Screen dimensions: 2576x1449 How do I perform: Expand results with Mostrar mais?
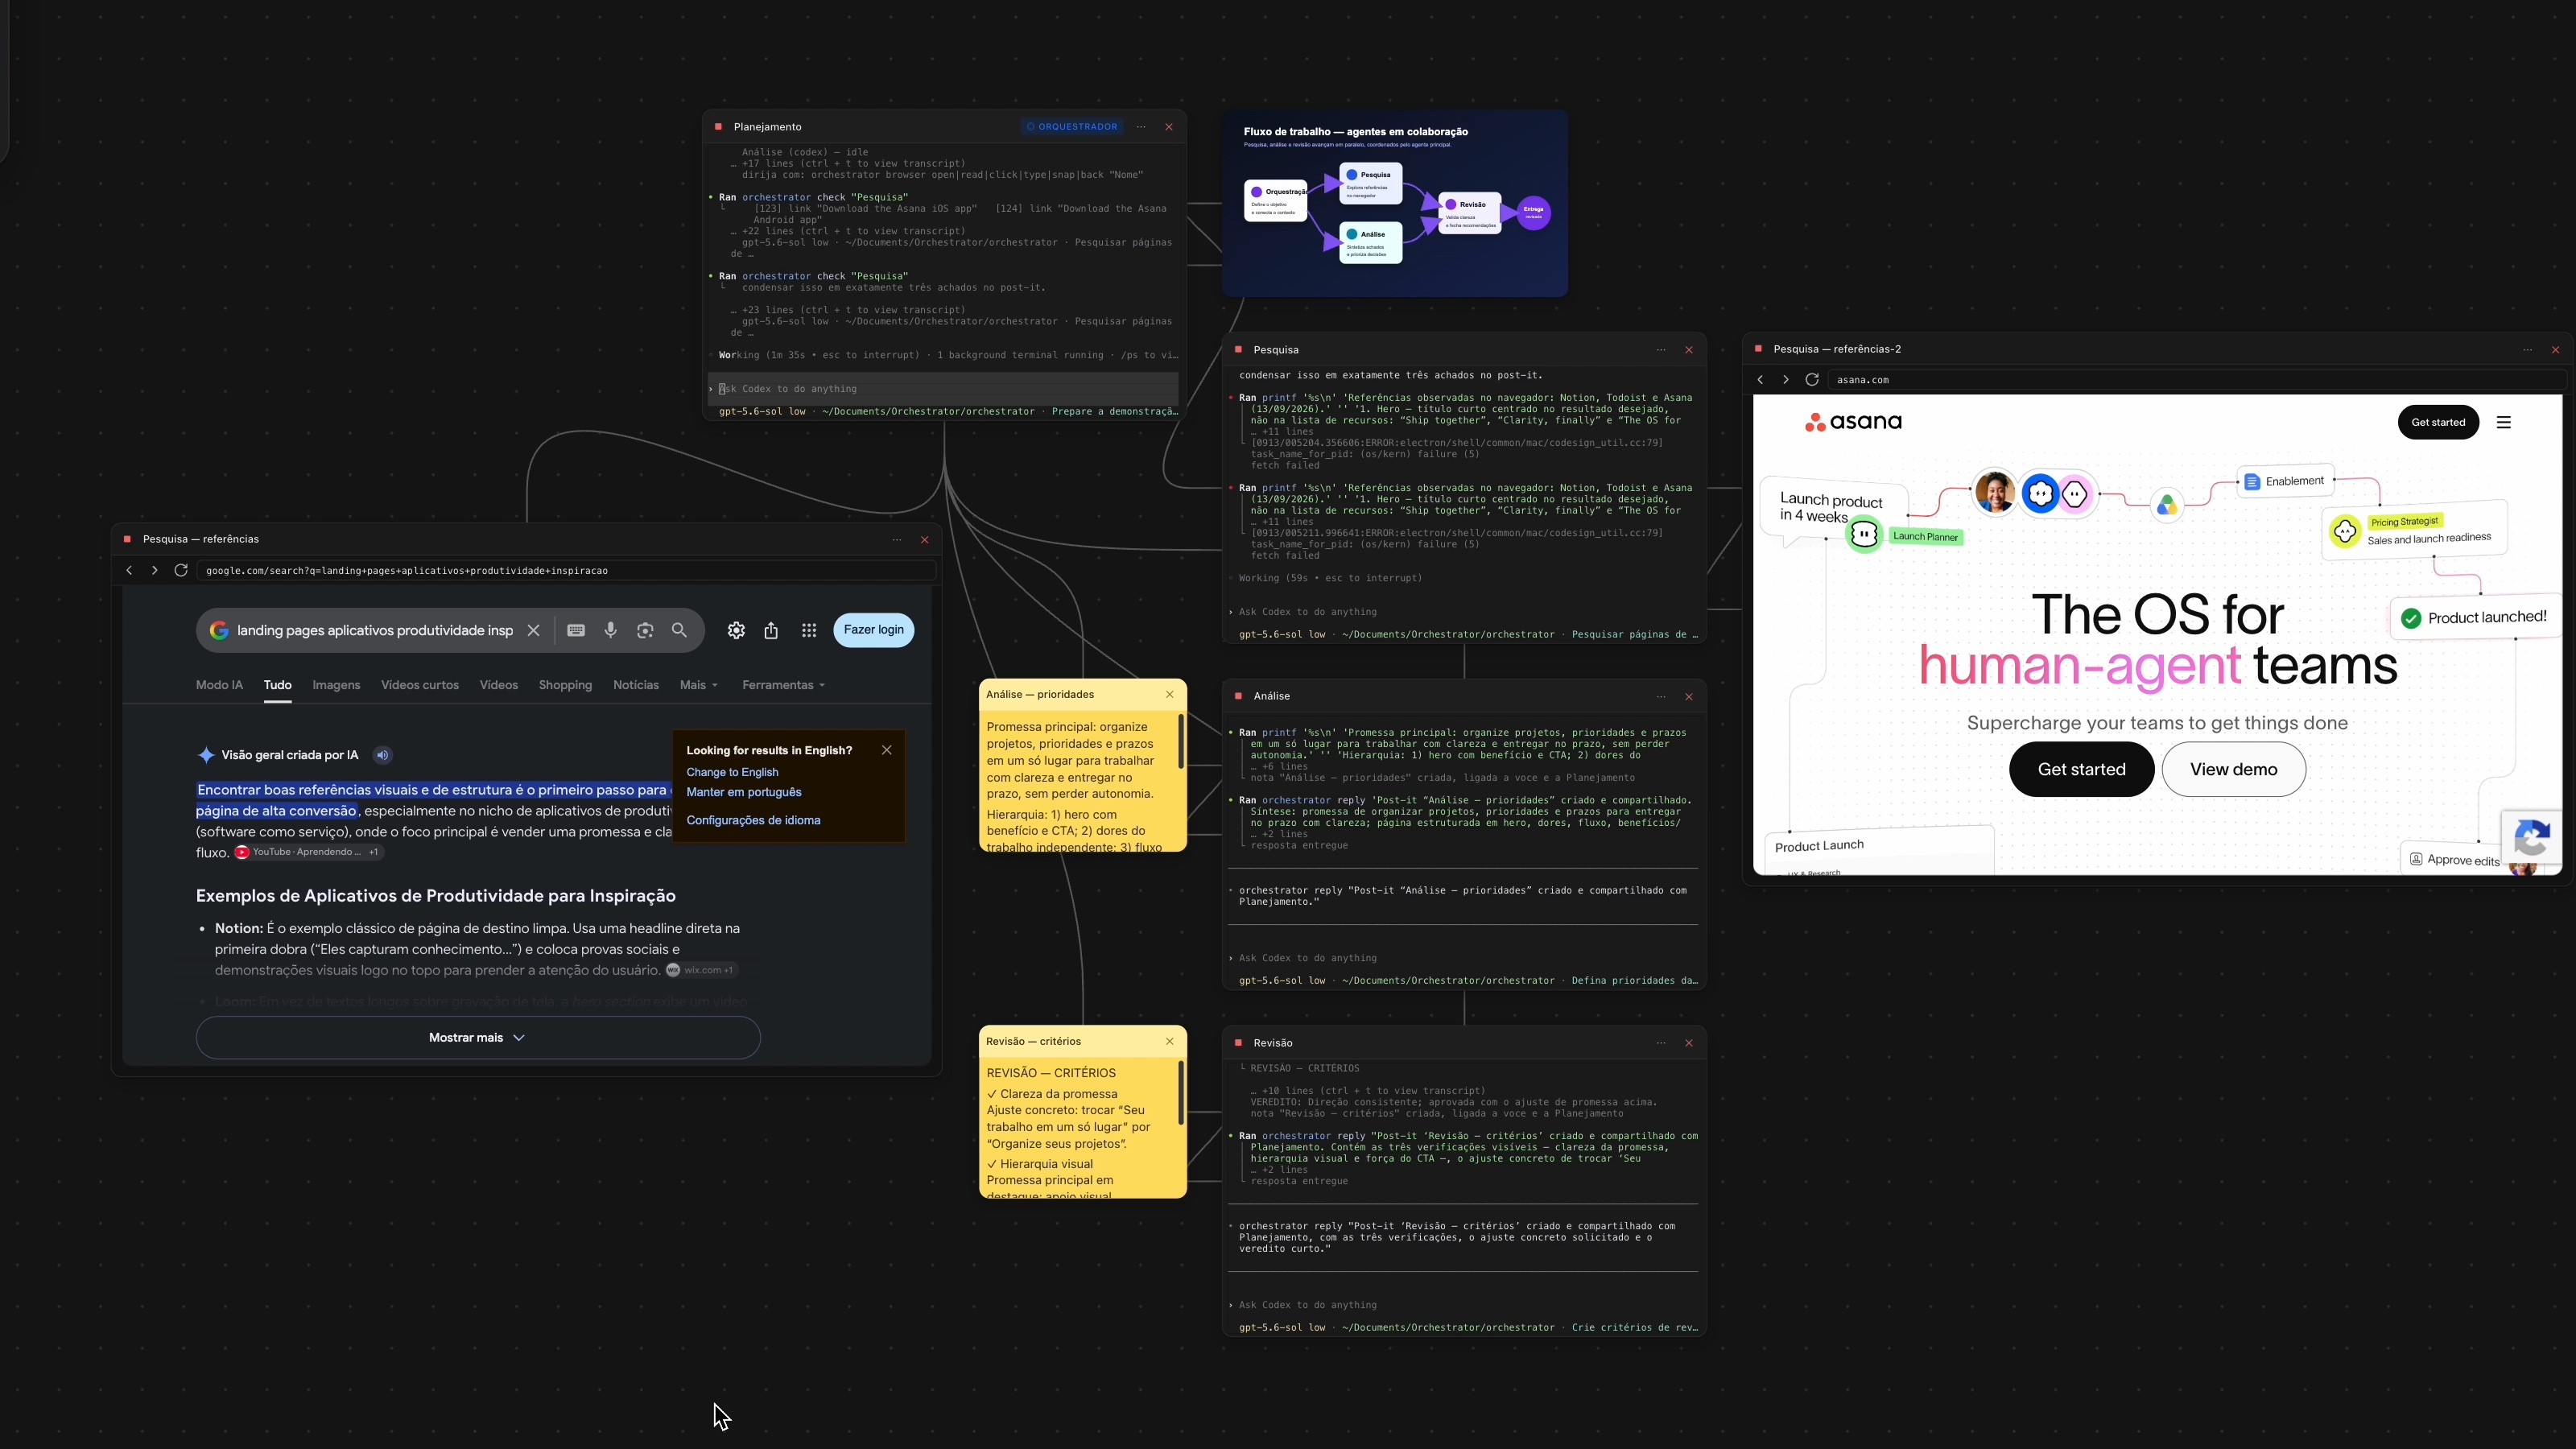[478, 1038]
